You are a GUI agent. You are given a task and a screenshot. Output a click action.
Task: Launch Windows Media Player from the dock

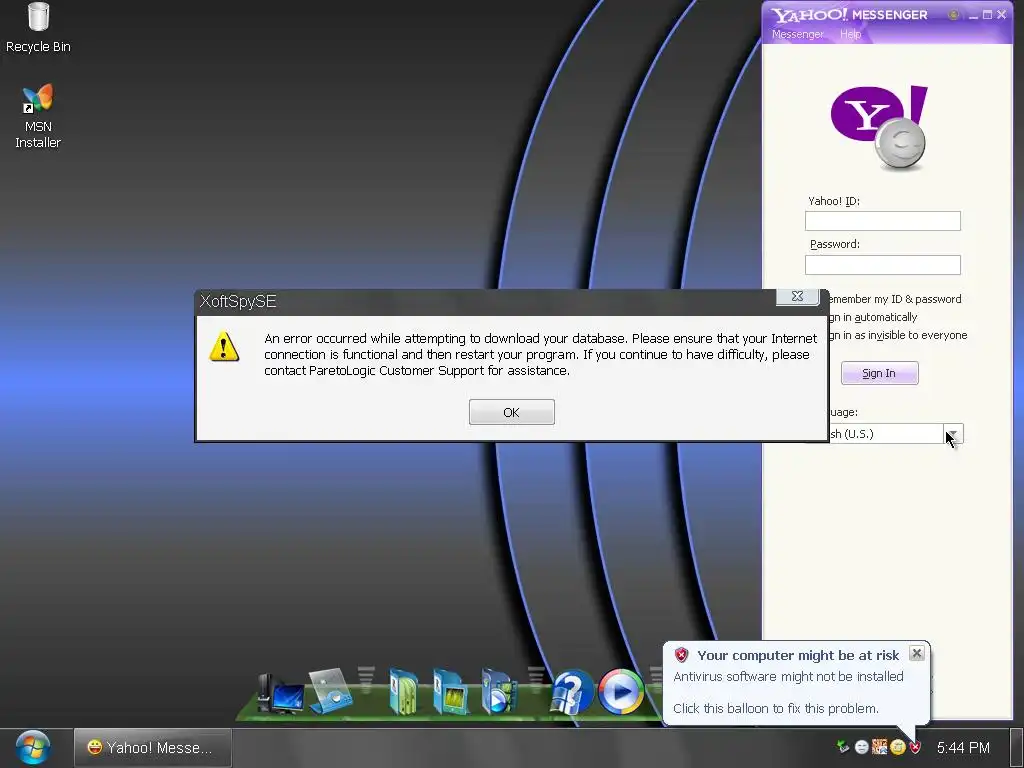click(x=620, y=692)
